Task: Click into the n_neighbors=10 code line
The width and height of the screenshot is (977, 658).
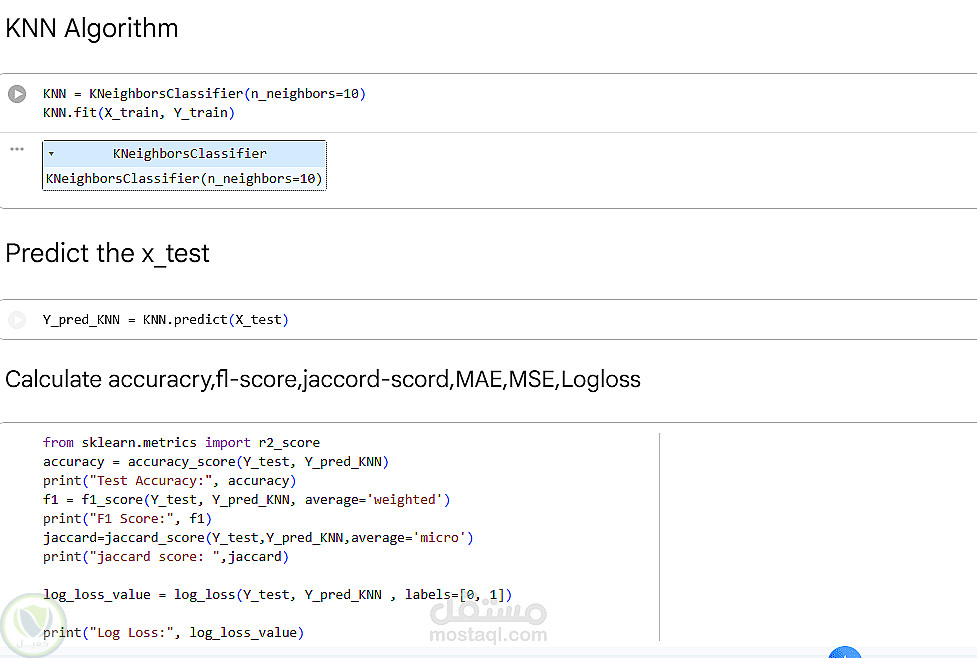Action: coord(204,94)
